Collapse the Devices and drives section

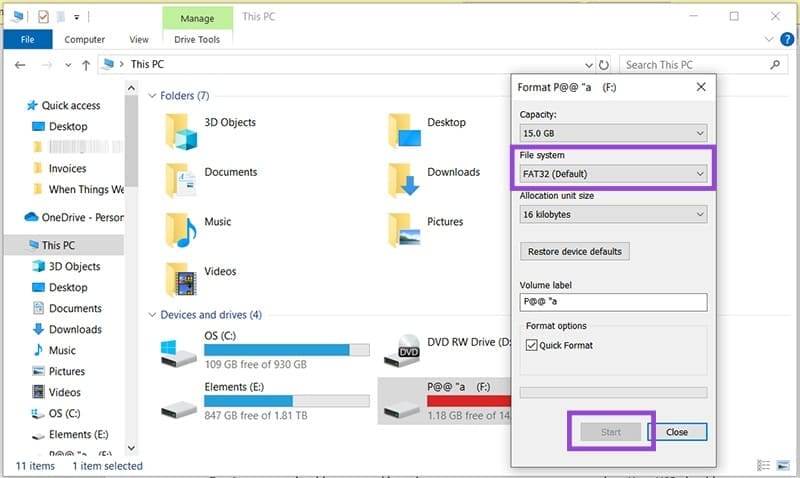153,315
